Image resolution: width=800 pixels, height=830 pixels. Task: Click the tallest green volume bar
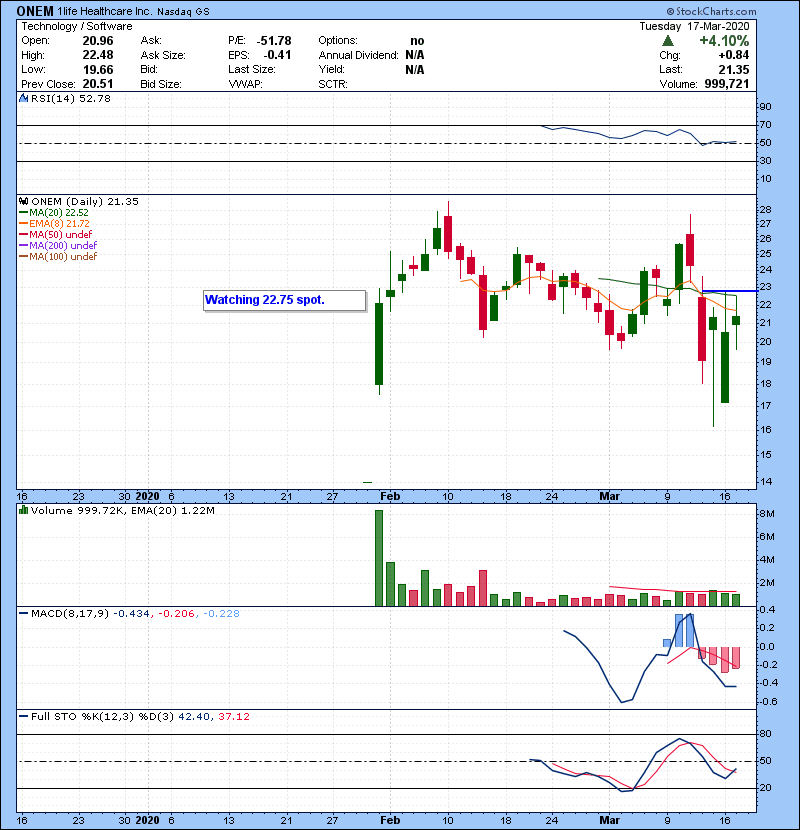pos(379,558)
